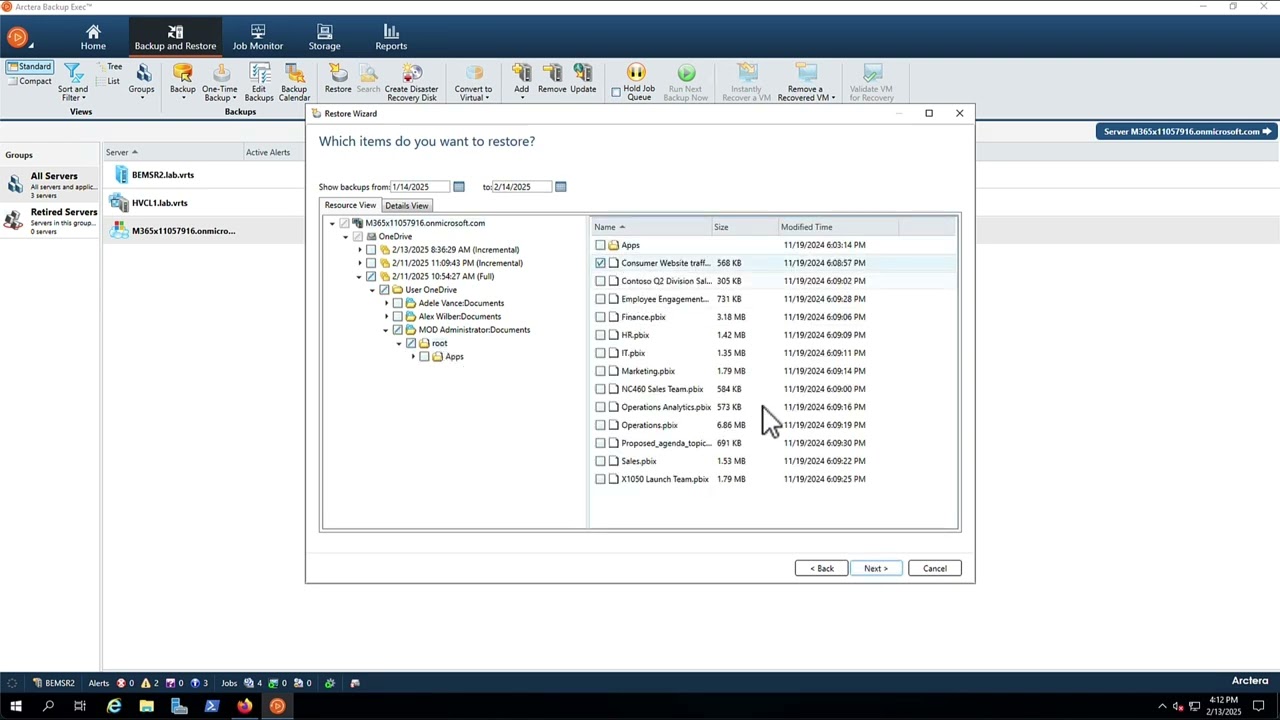
Task: Switch to Details View tab
Action: [406, 206]
